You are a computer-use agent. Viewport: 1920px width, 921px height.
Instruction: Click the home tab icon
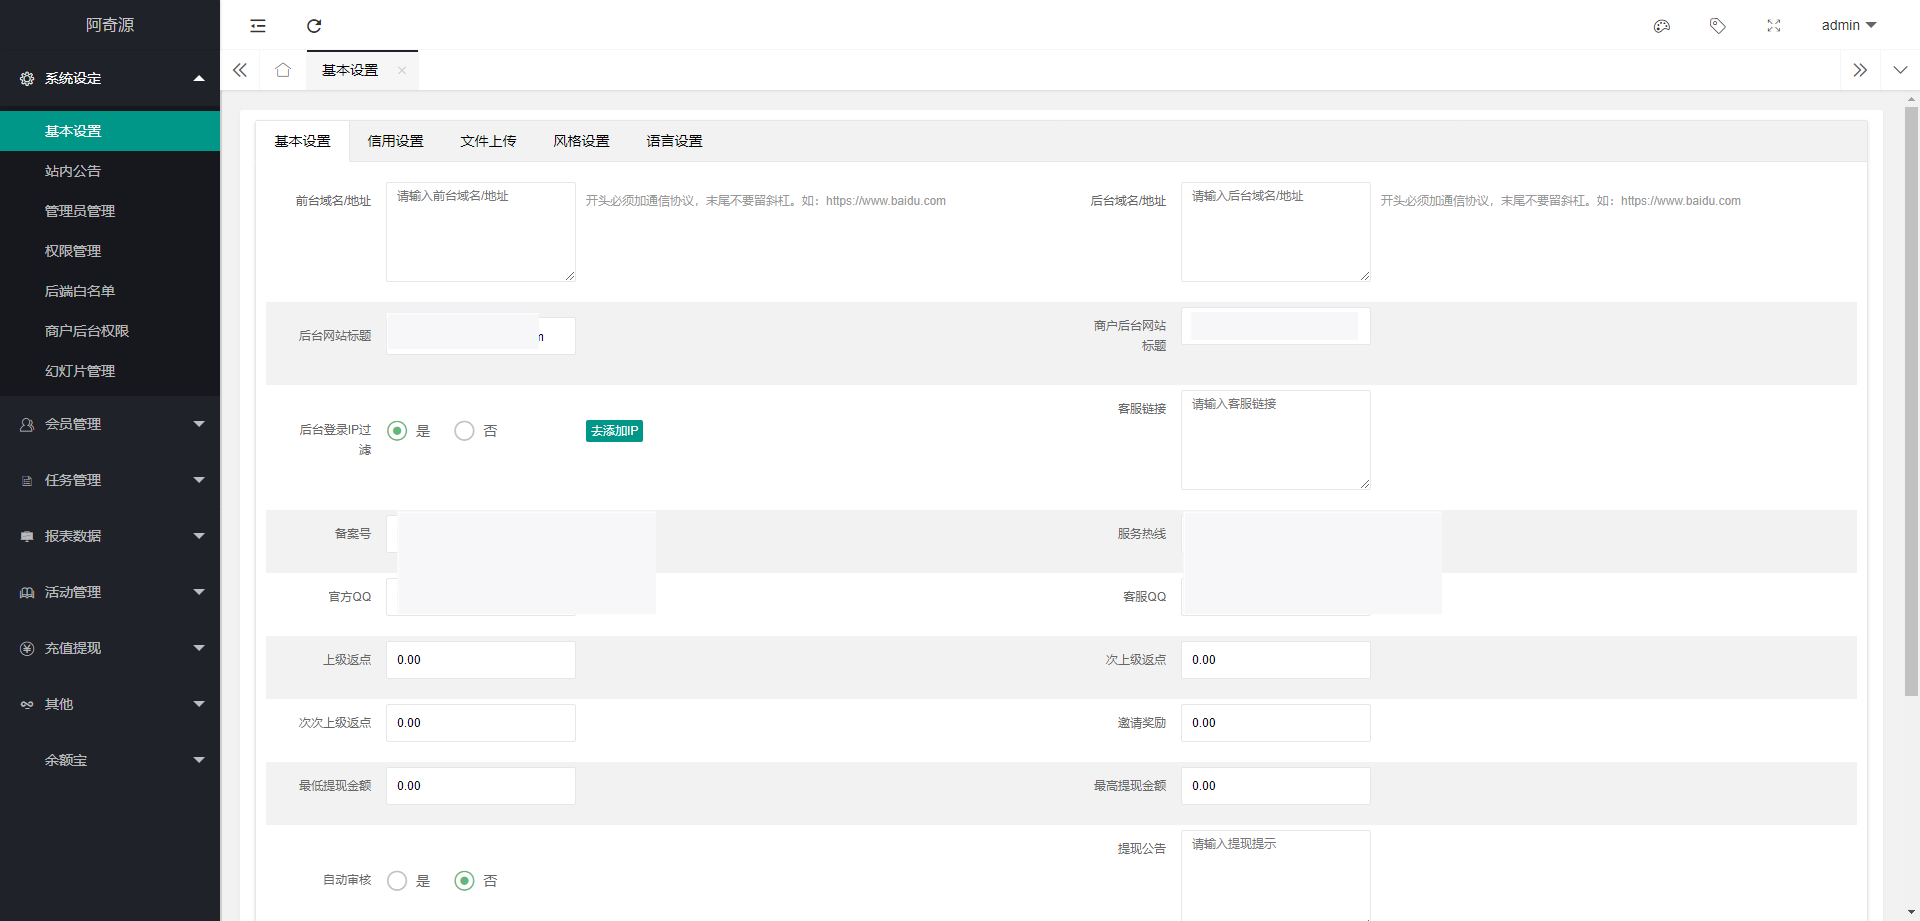[283, 70]
